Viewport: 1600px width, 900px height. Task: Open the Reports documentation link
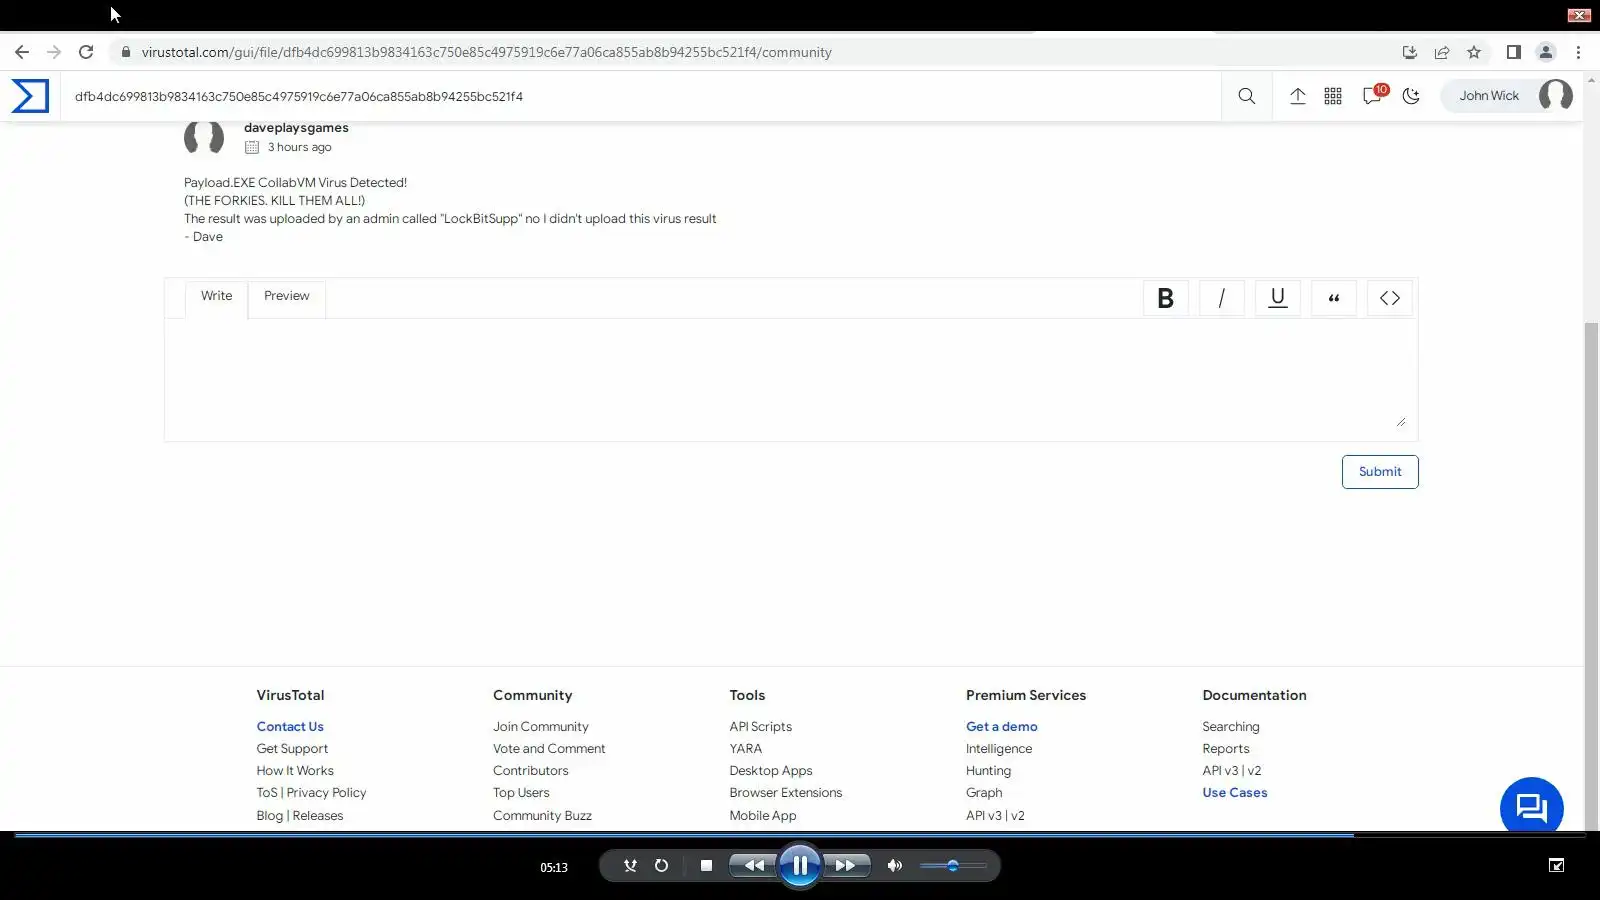(1226, 749)
